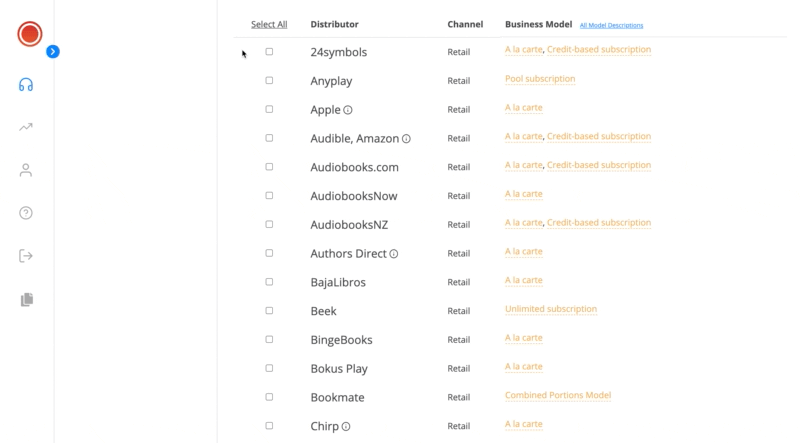
Task: Open the help question mark icon
Action: 26,213
